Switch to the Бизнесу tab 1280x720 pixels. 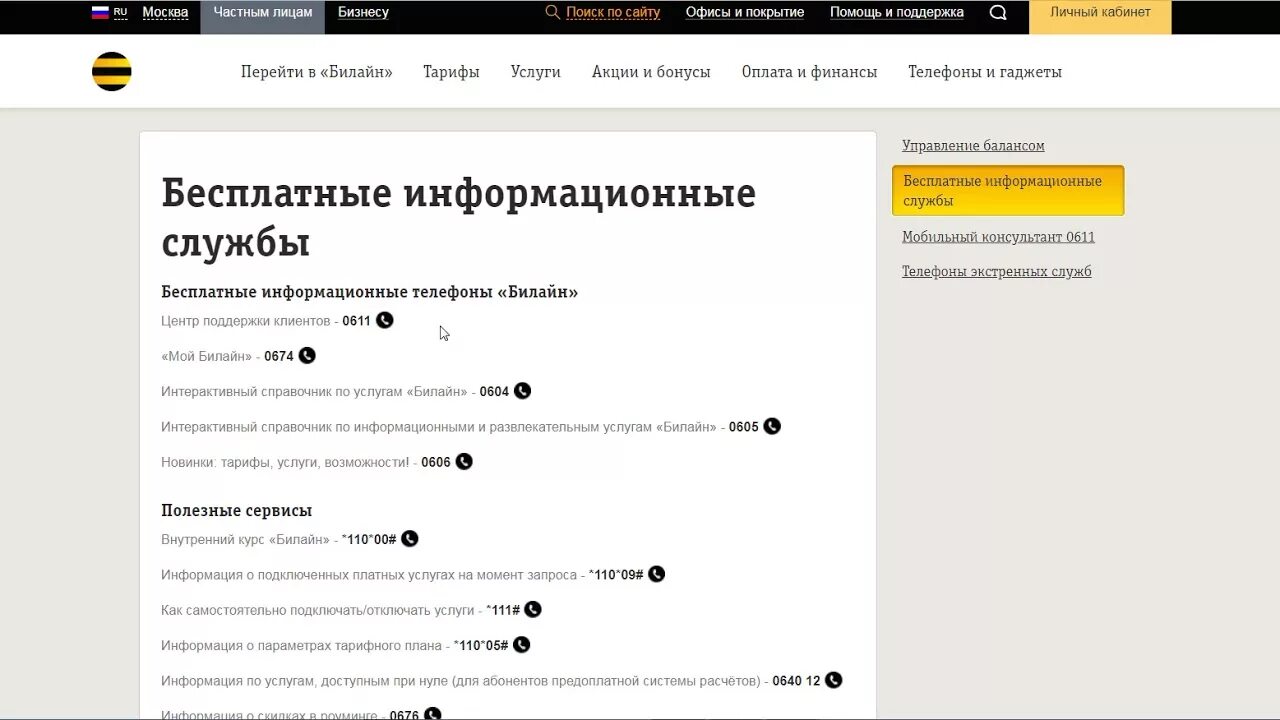pos(363,12)
